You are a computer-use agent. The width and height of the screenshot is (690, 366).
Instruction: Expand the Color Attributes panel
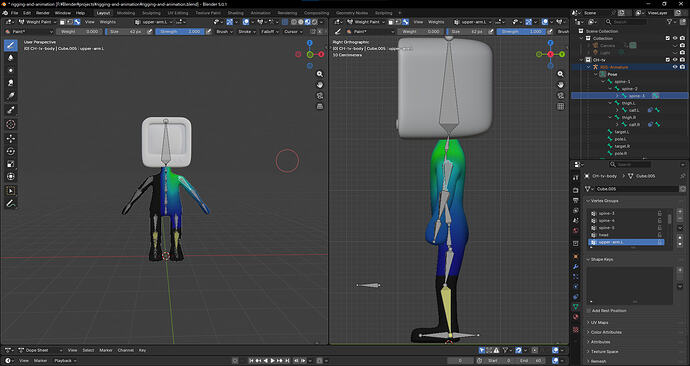tap(606, 332)
